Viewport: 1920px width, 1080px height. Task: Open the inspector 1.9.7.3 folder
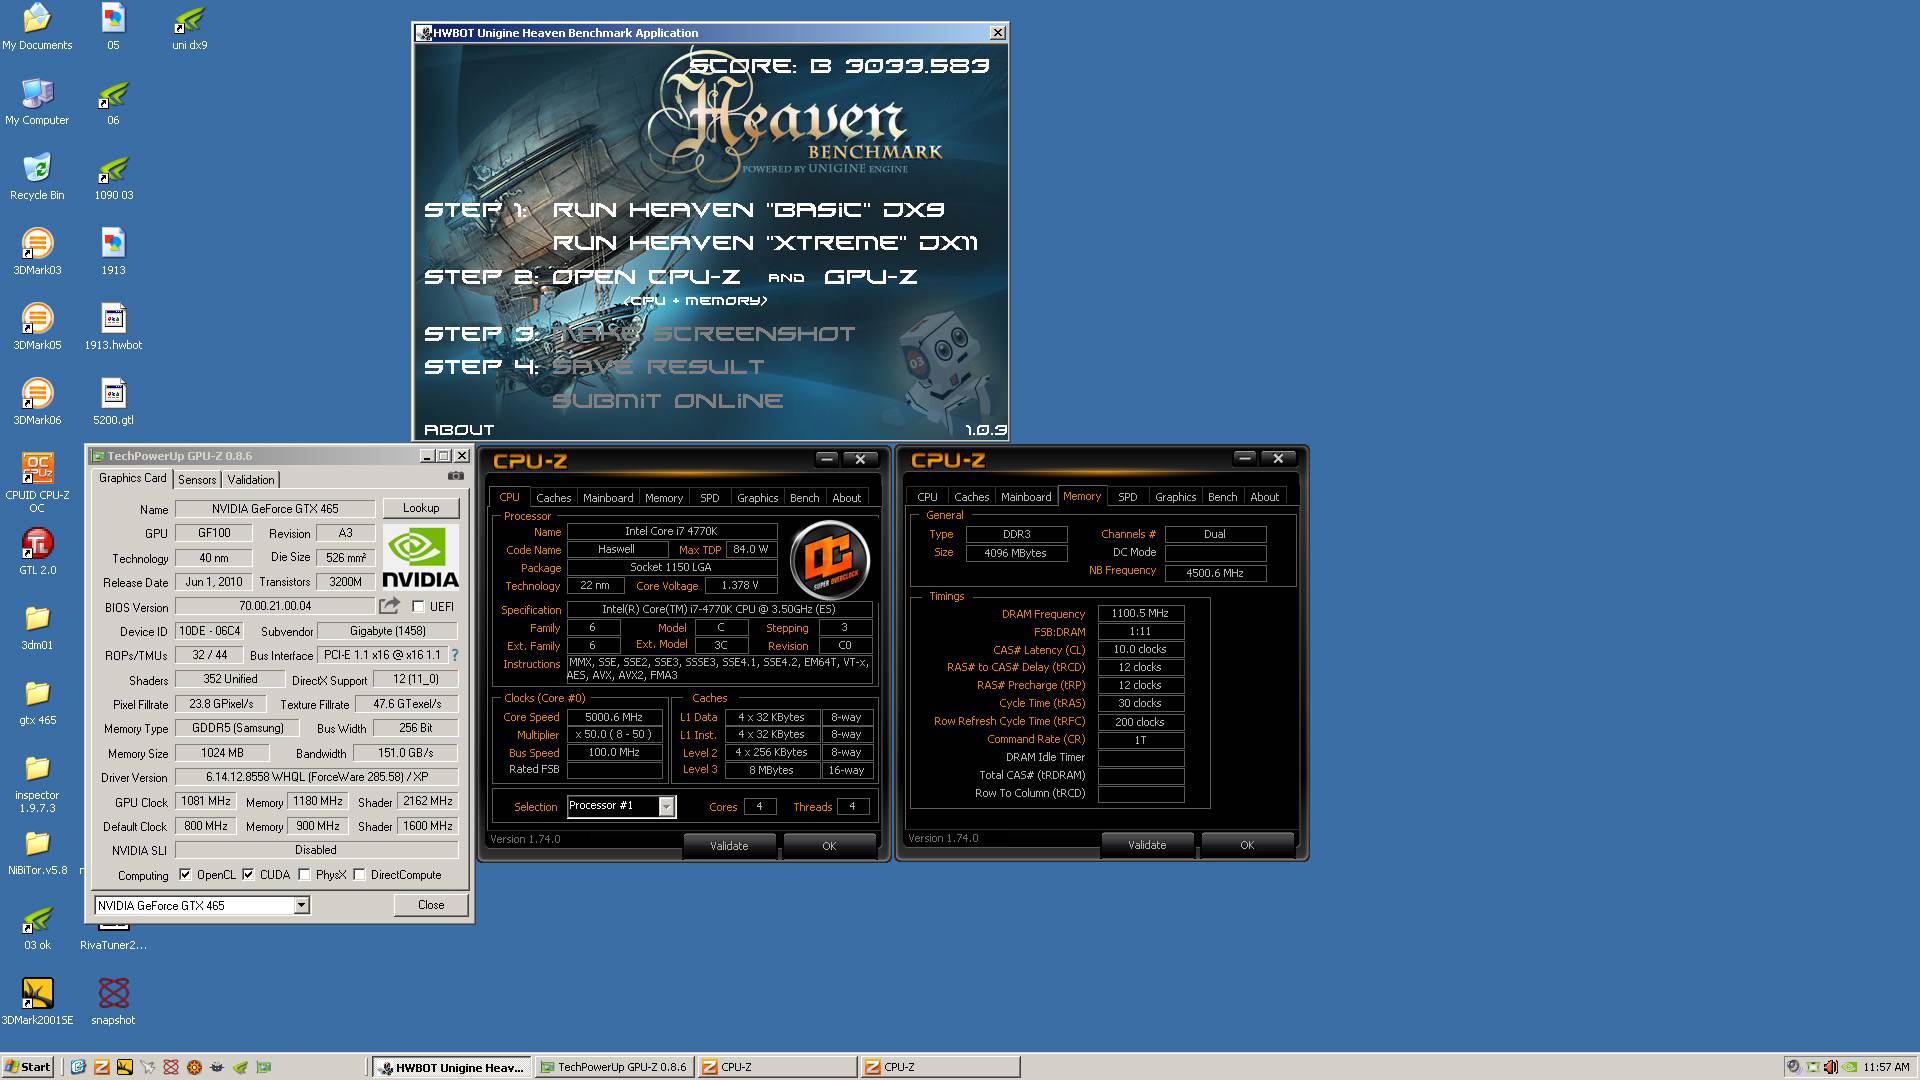(37, 783)
